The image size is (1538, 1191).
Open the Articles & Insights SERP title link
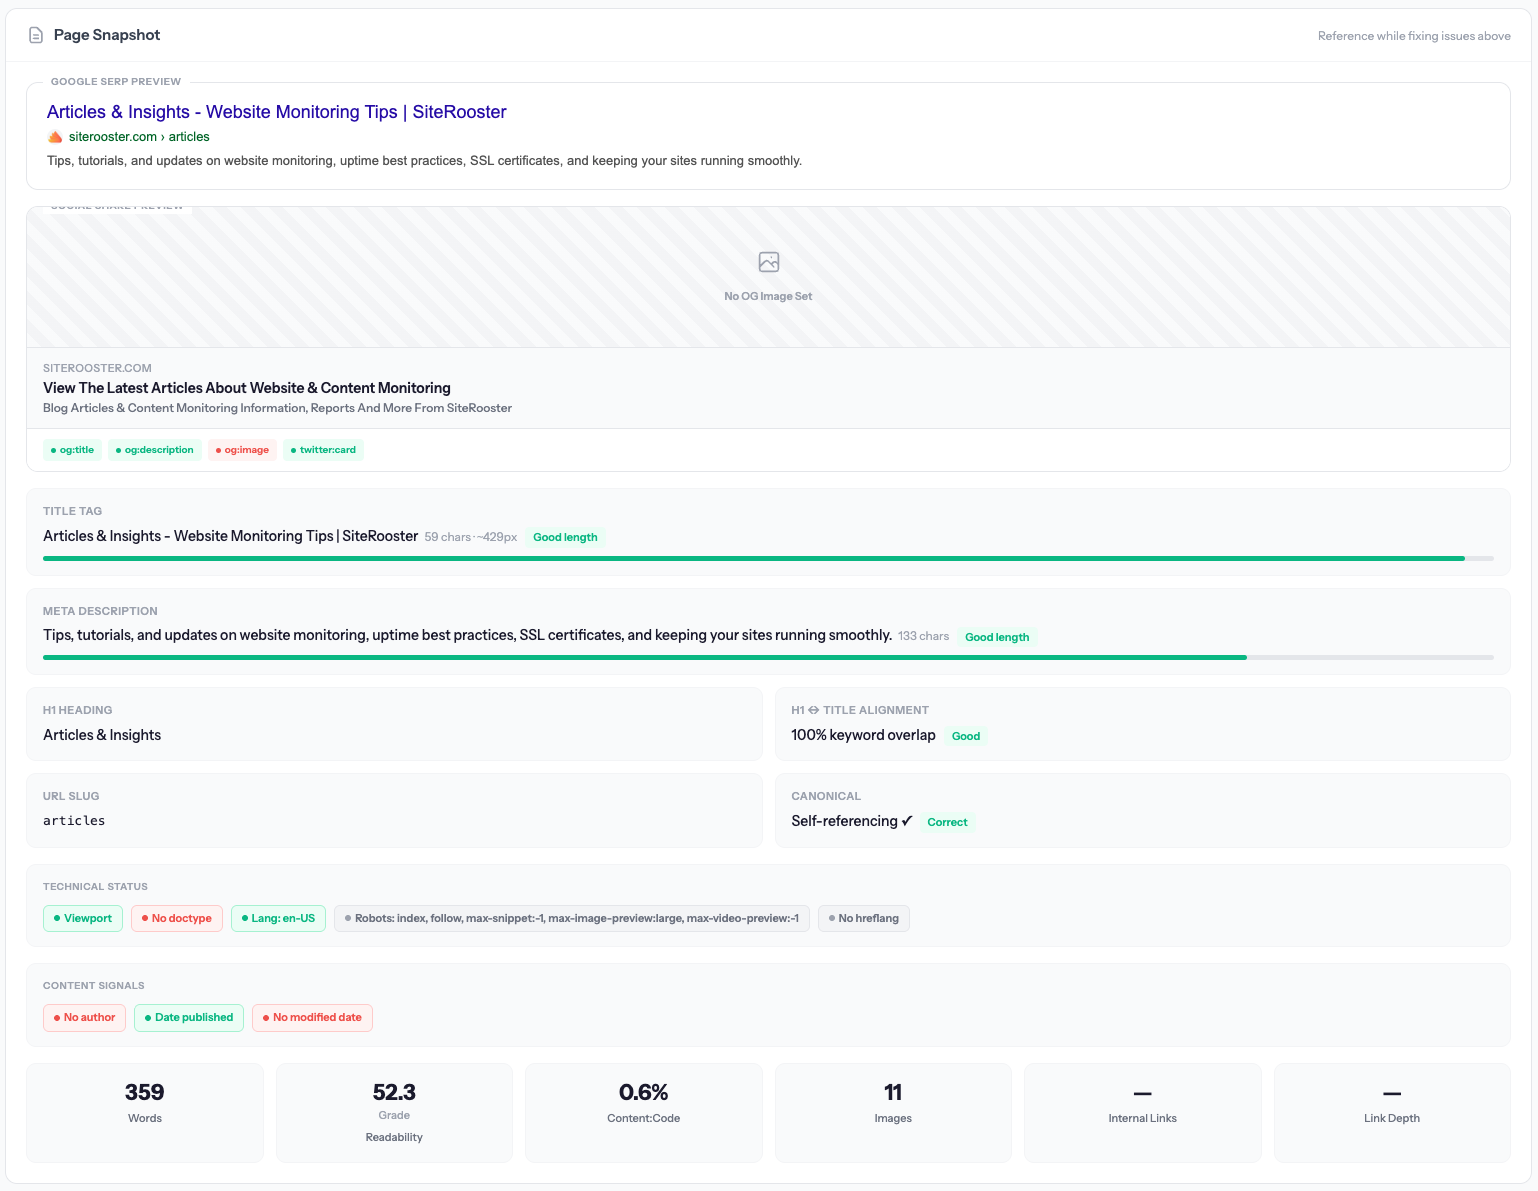point(276,112)
